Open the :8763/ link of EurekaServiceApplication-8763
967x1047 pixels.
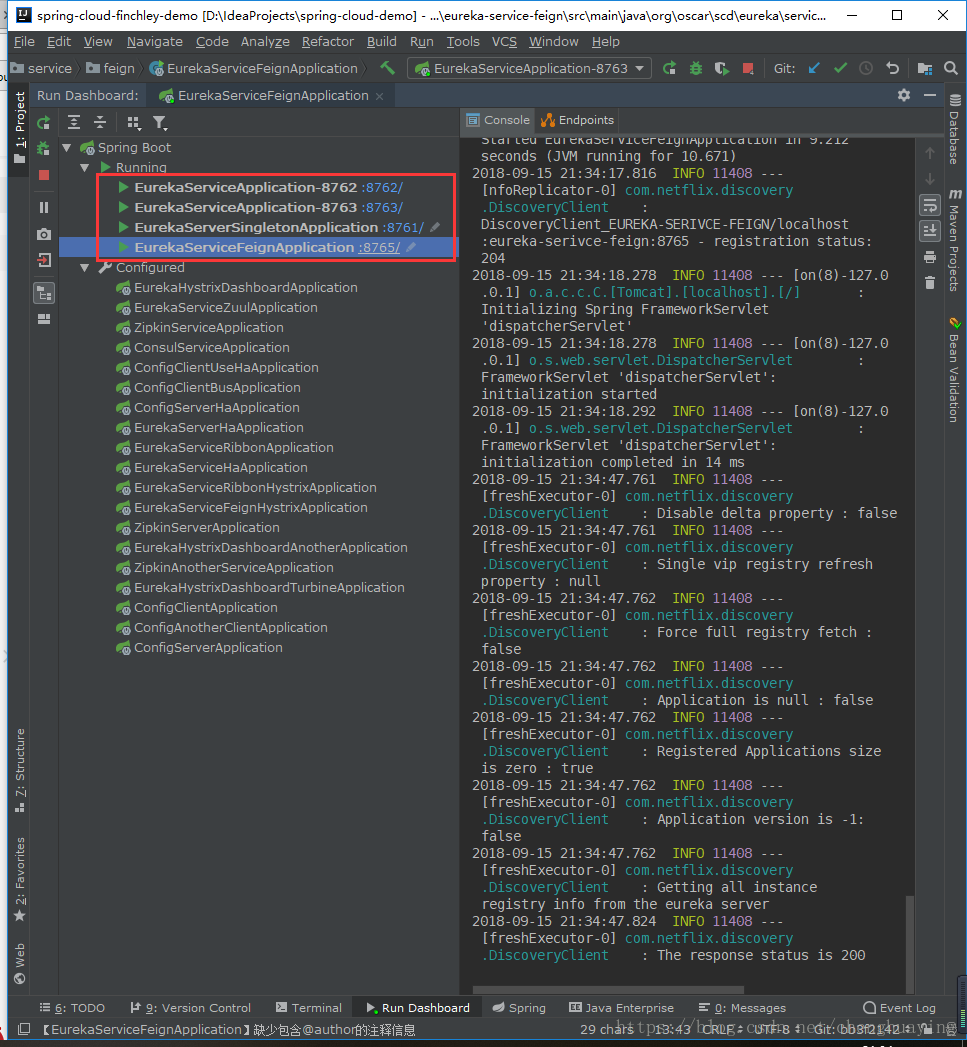pyautogui.click(x=382, y=208)
